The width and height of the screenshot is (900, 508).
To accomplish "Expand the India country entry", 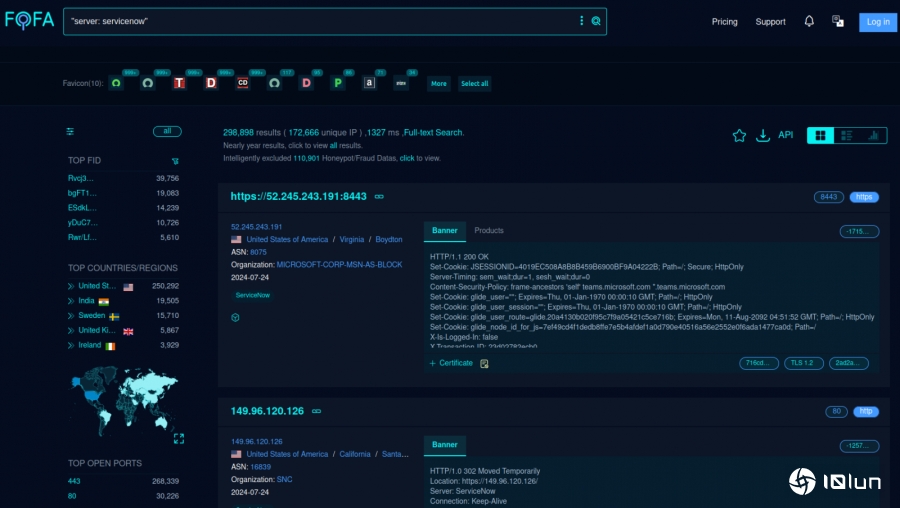I will tap(87, 301).
